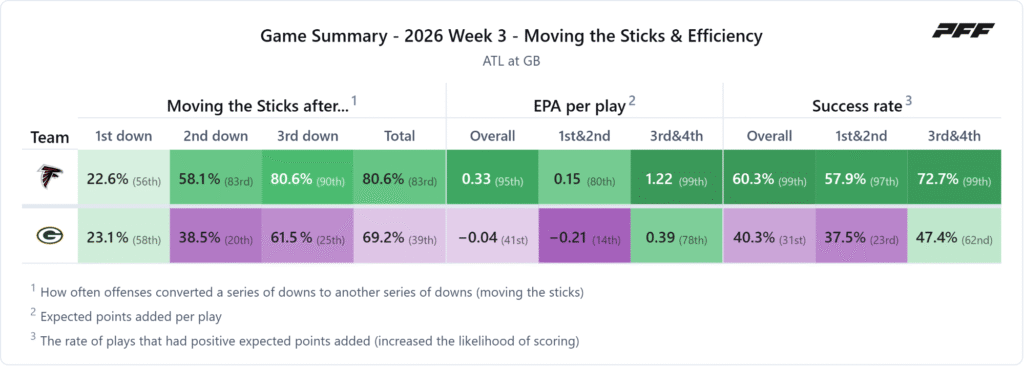Click Packers 38.5% 2nd down cell
The image size is (1024, 366).
click(x=216, y=236)
